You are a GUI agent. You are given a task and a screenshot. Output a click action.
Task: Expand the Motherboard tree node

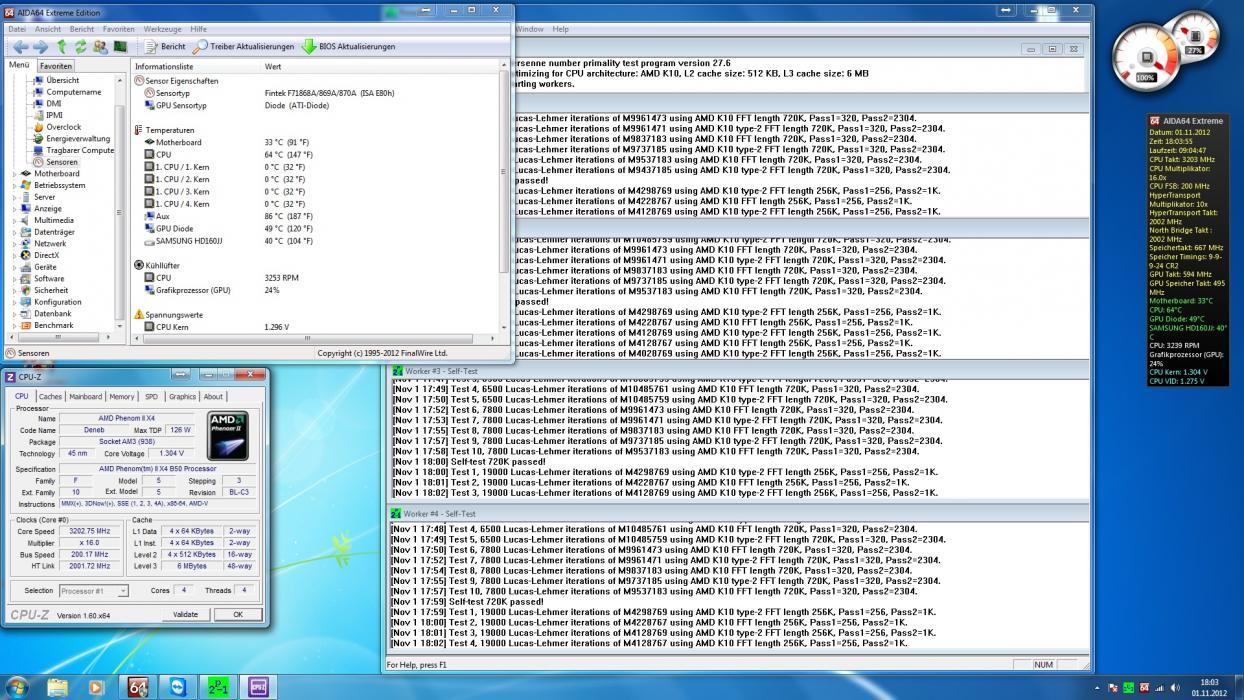pos(14,174)
